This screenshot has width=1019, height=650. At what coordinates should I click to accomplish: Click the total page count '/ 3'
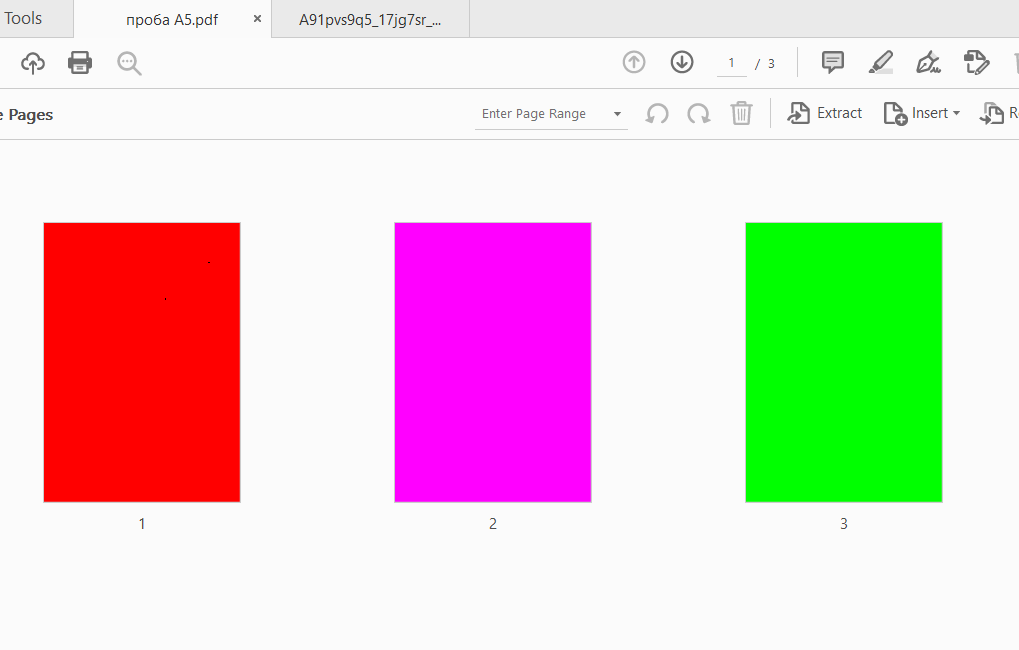[765, 64]
